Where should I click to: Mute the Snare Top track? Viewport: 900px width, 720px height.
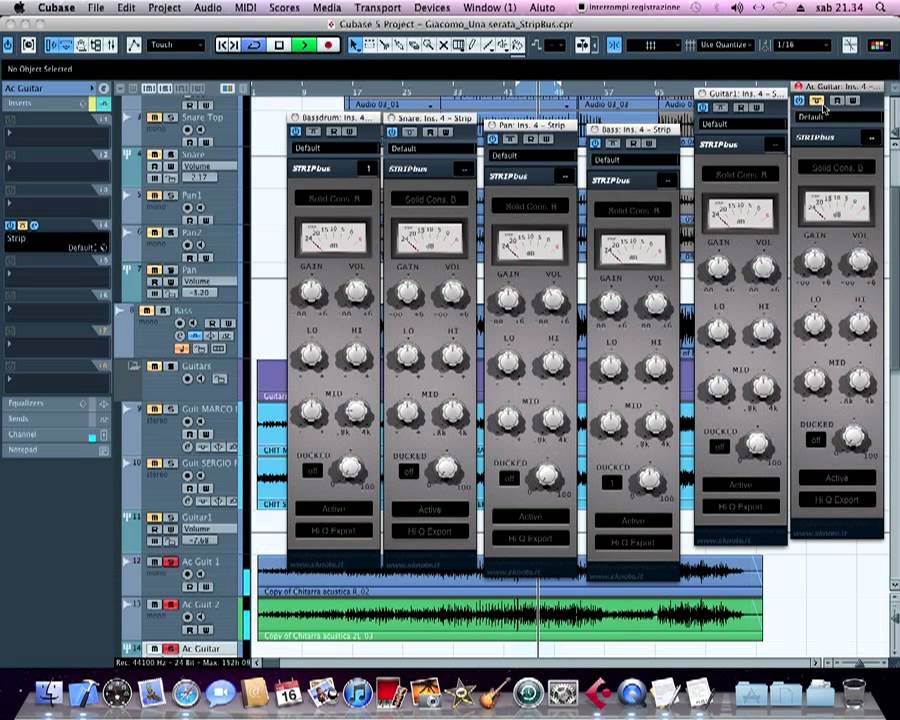(154, 117)
